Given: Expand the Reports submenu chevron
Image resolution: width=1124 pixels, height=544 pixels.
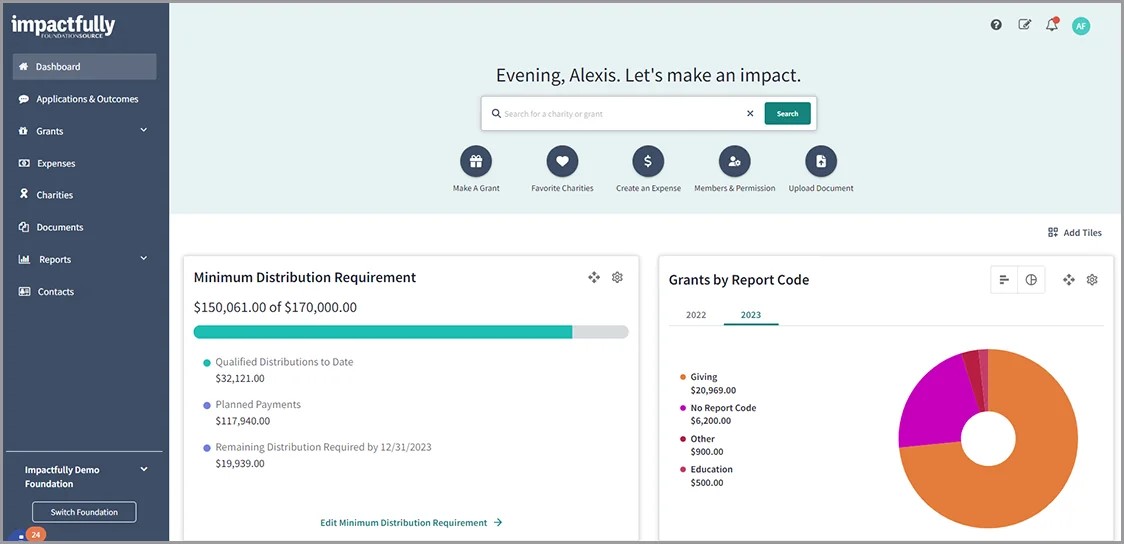Looking at the screenshot, I should click(x=143, y=258).
